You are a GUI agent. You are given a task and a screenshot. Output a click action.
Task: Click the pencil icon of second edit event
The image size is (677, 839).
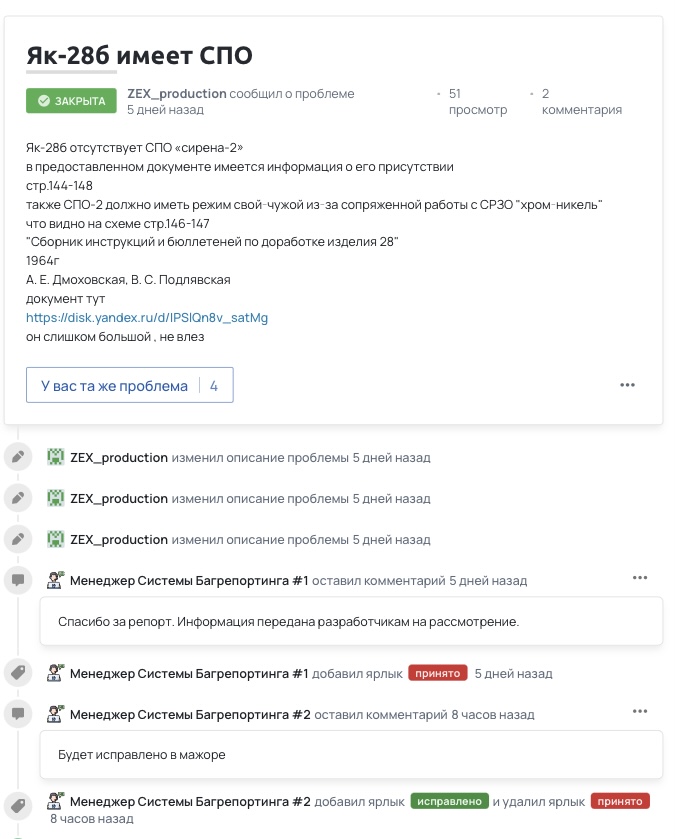(17, 498)
